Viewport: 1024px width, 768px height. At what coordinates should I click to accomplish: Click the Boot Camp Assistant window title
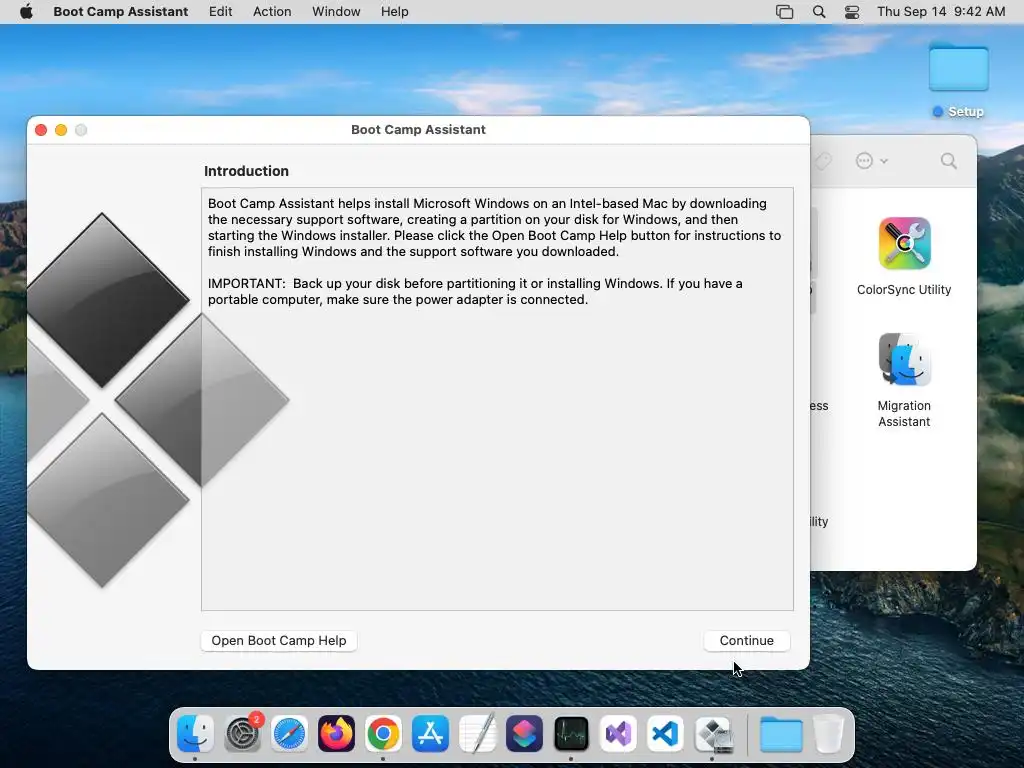tap(419, 129)
